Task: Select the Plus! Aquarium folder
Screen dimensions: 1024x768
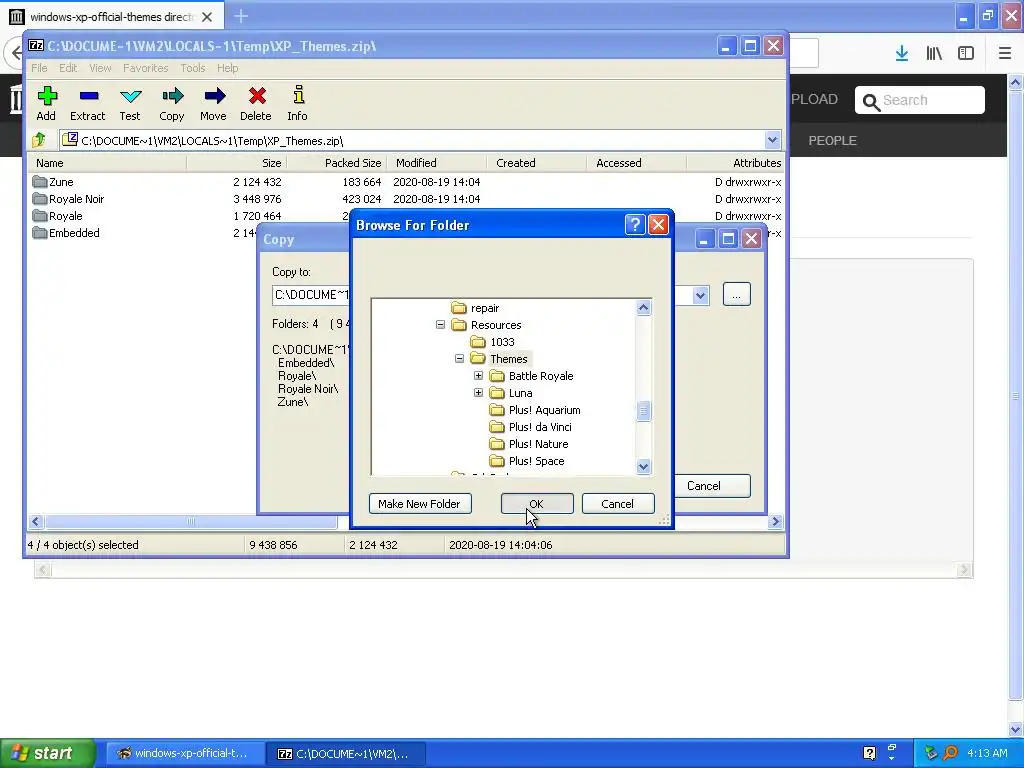Action: [x=544, y=410]
